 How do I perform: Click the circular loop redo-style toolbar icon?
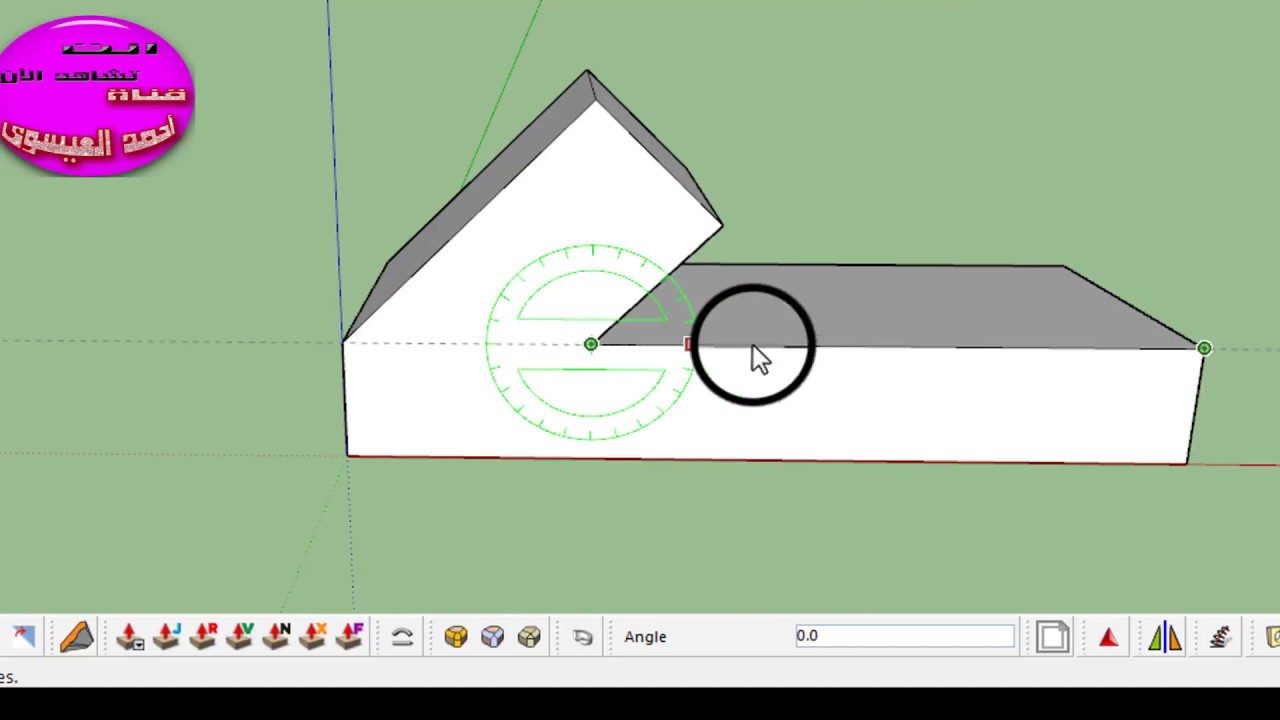583,637
